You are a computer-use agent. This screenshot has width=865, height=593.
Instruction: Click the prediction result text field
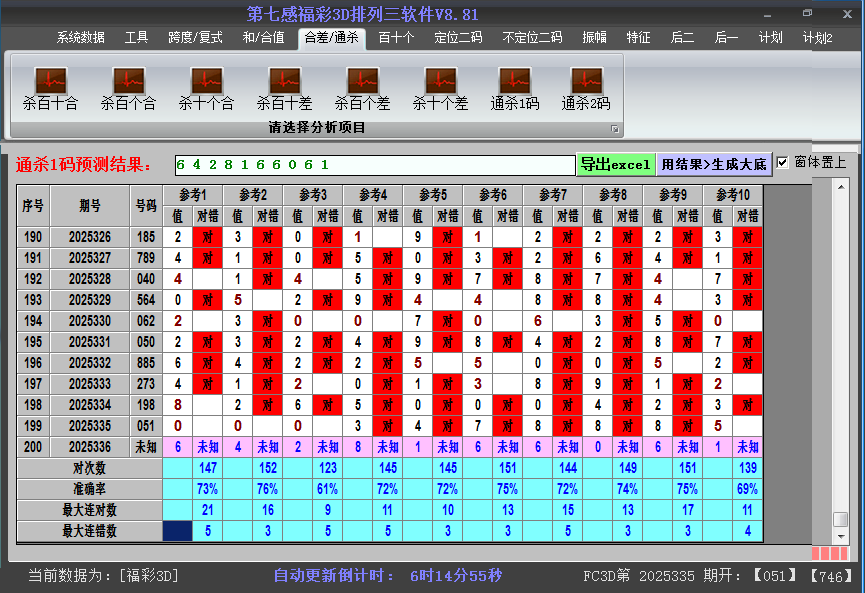[x=374, y=164]
